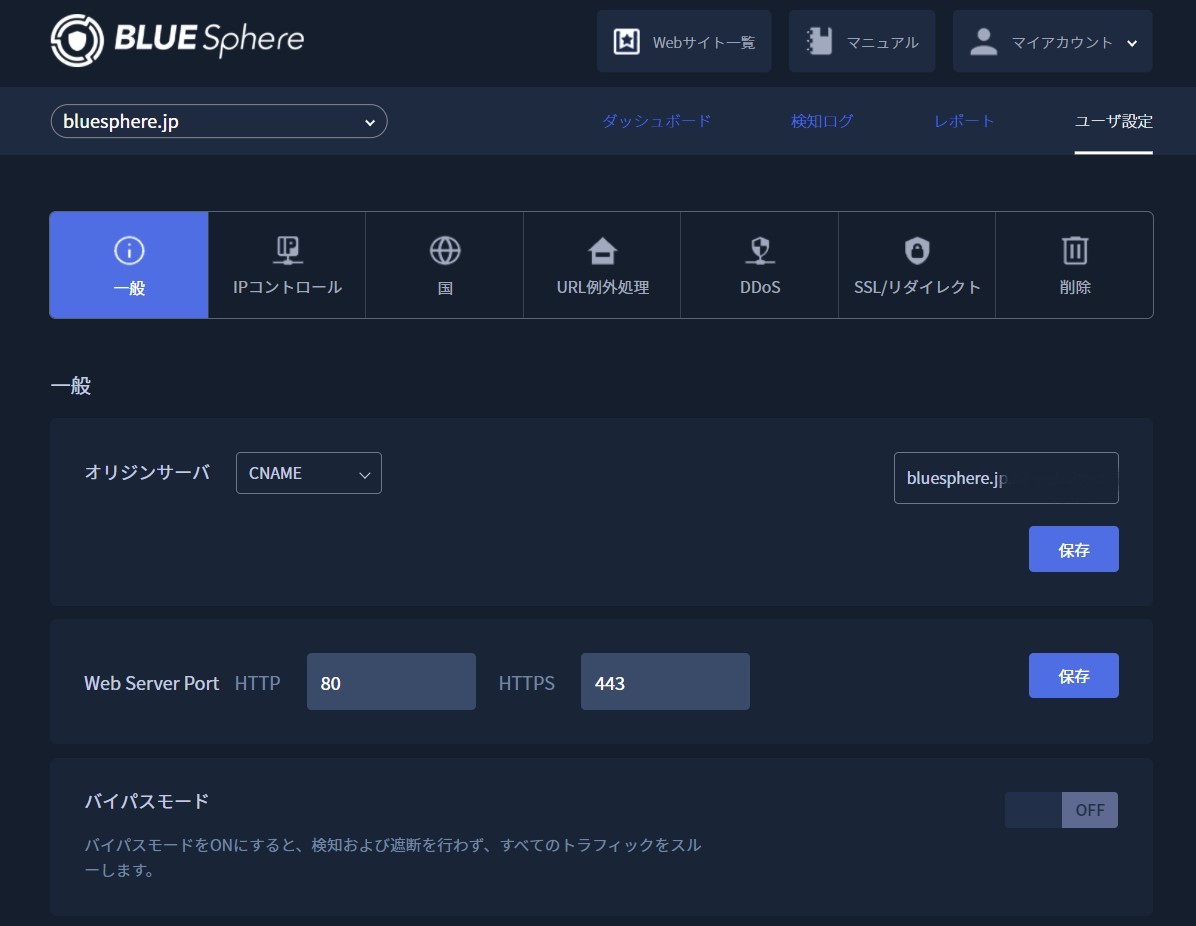Image resolution: width=1196 pixels, height=926 pixels.
Task: Focus the HTTPS port 443 field
Action: click(665, 682)
